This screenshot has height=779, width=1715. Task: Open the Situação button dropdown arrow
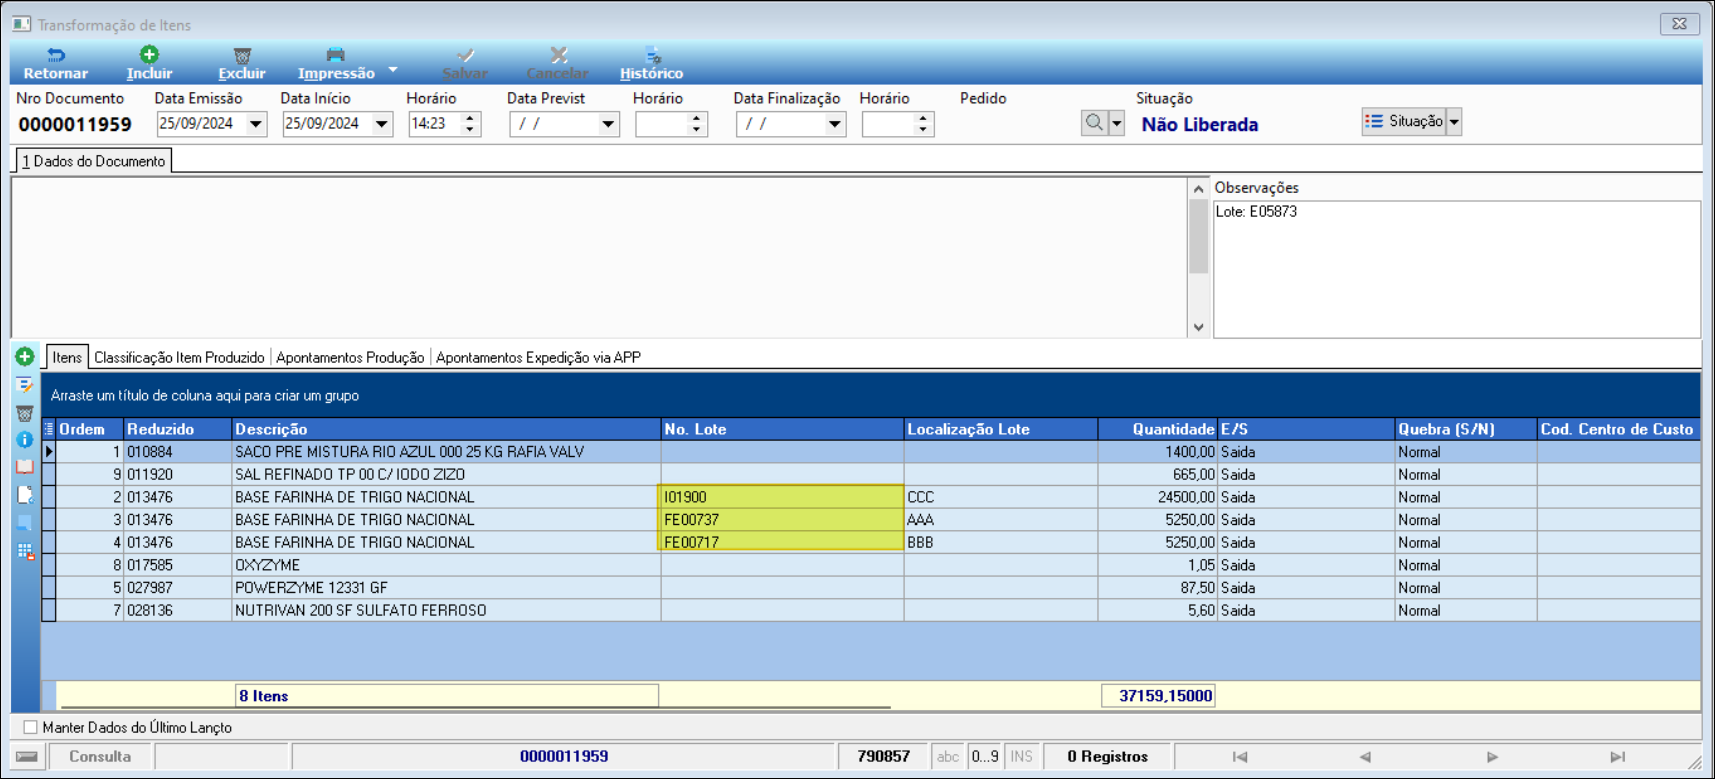click(x=1454, y=122)
